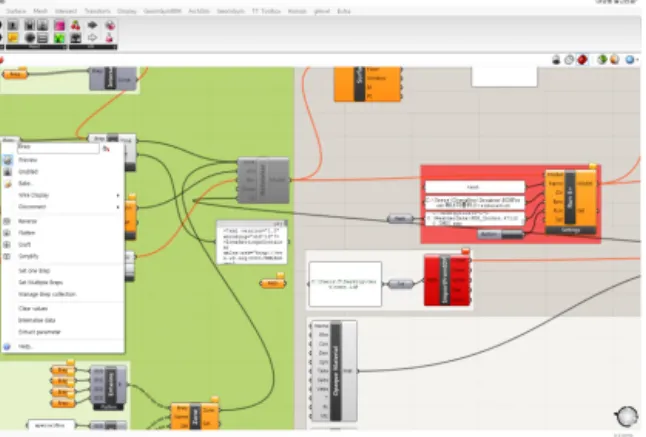
Task: Click the yellow square toolbar icon
Action: (x=13, y=38)
